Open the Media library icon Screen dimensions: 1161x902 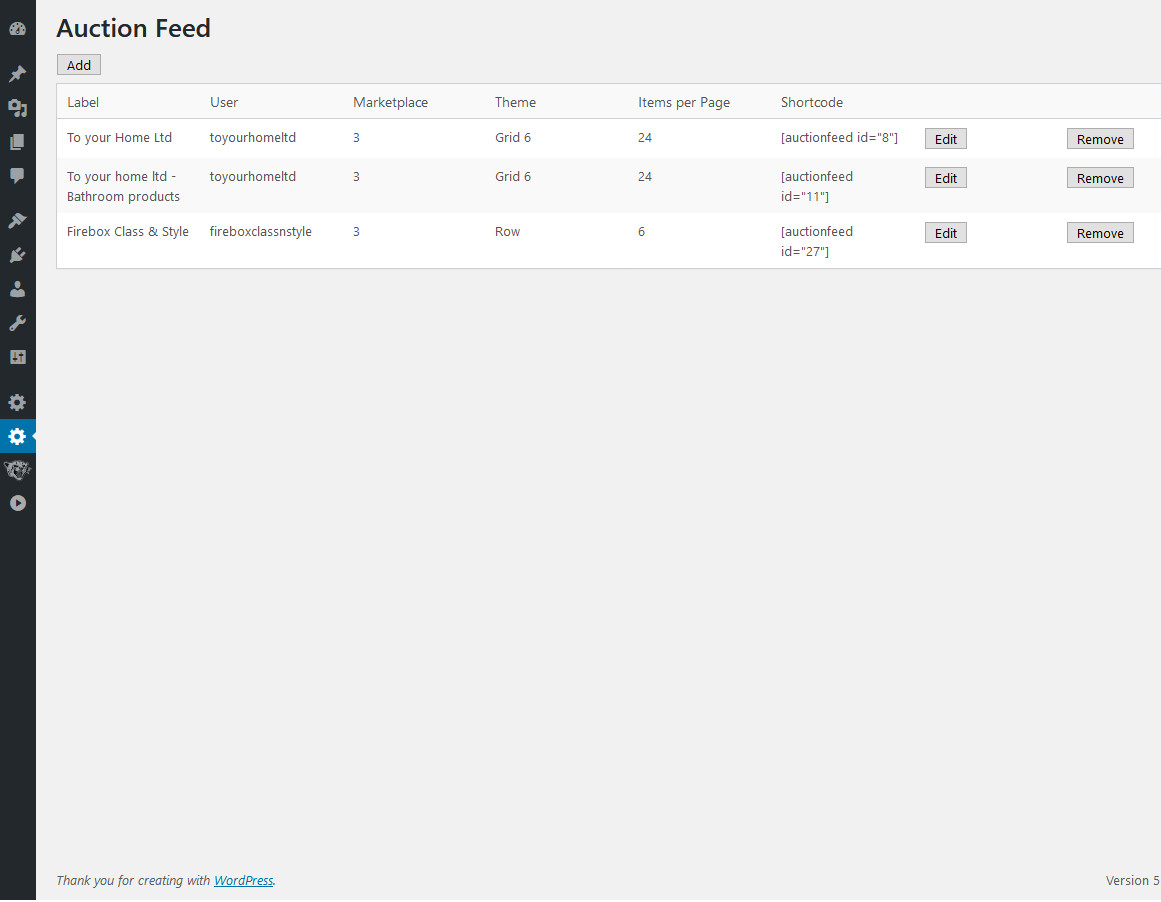(x=17, y=108)
